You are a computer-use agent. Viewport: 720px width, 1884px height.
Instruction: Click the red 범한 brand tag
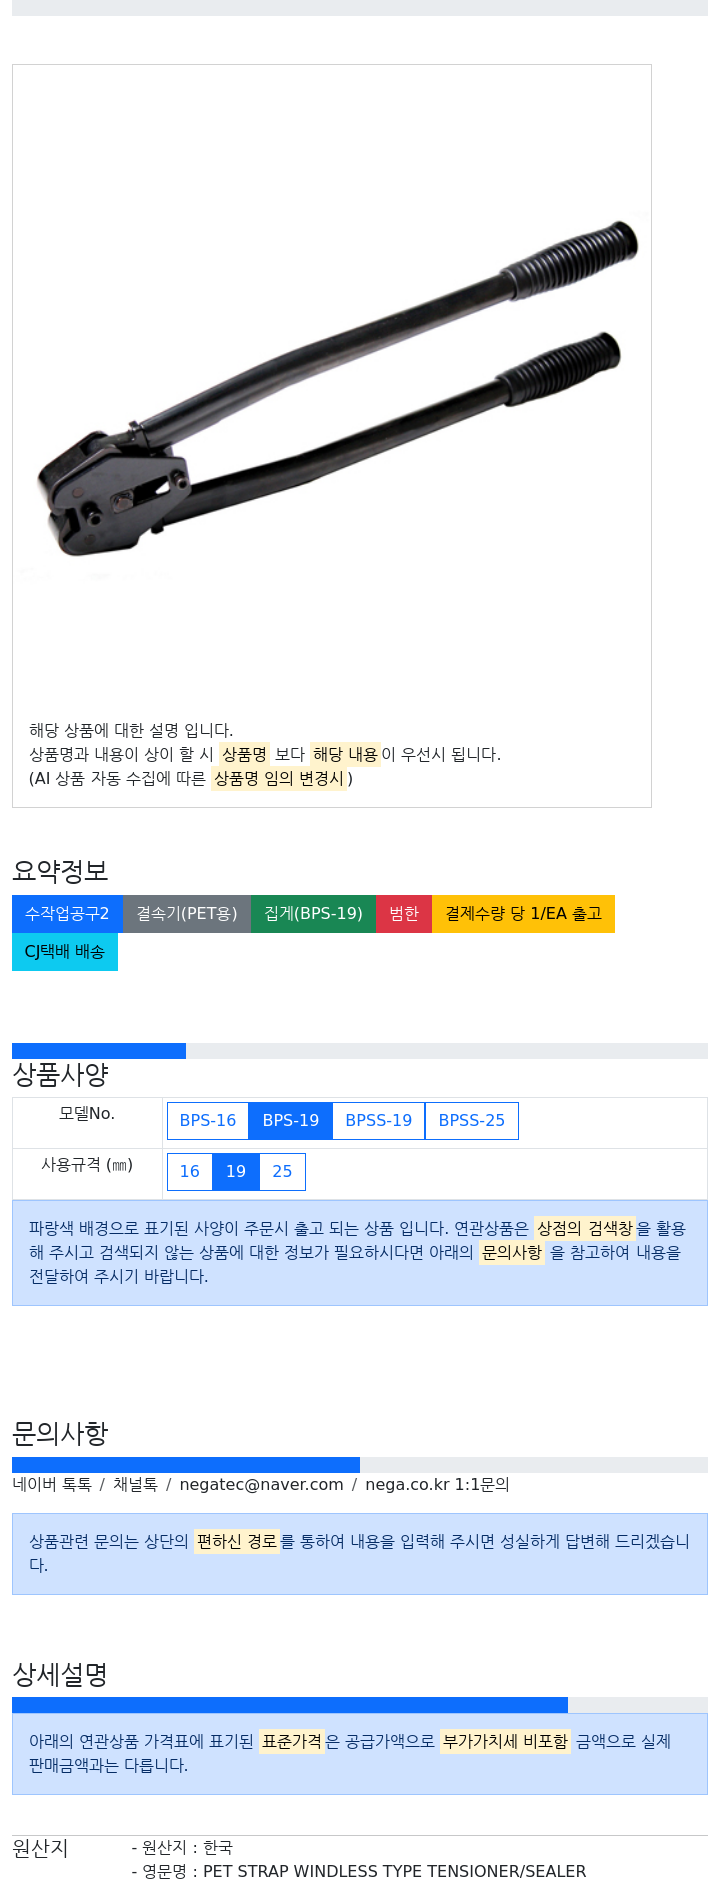coord(404,914)
